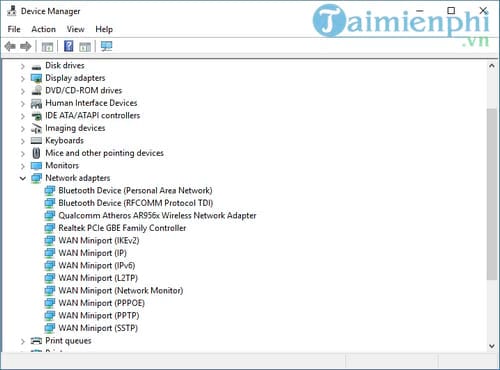This screenshot has height=370, width=500.
Task: Expand the Keyboards node
Action: pos(23,141)
